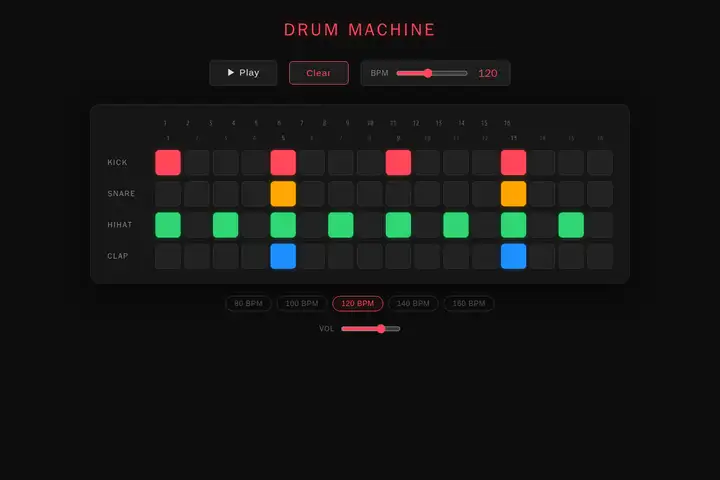720x480 pixels.
Task: Enable the Kick pad at step 2
Action: (x=197, y=163)
